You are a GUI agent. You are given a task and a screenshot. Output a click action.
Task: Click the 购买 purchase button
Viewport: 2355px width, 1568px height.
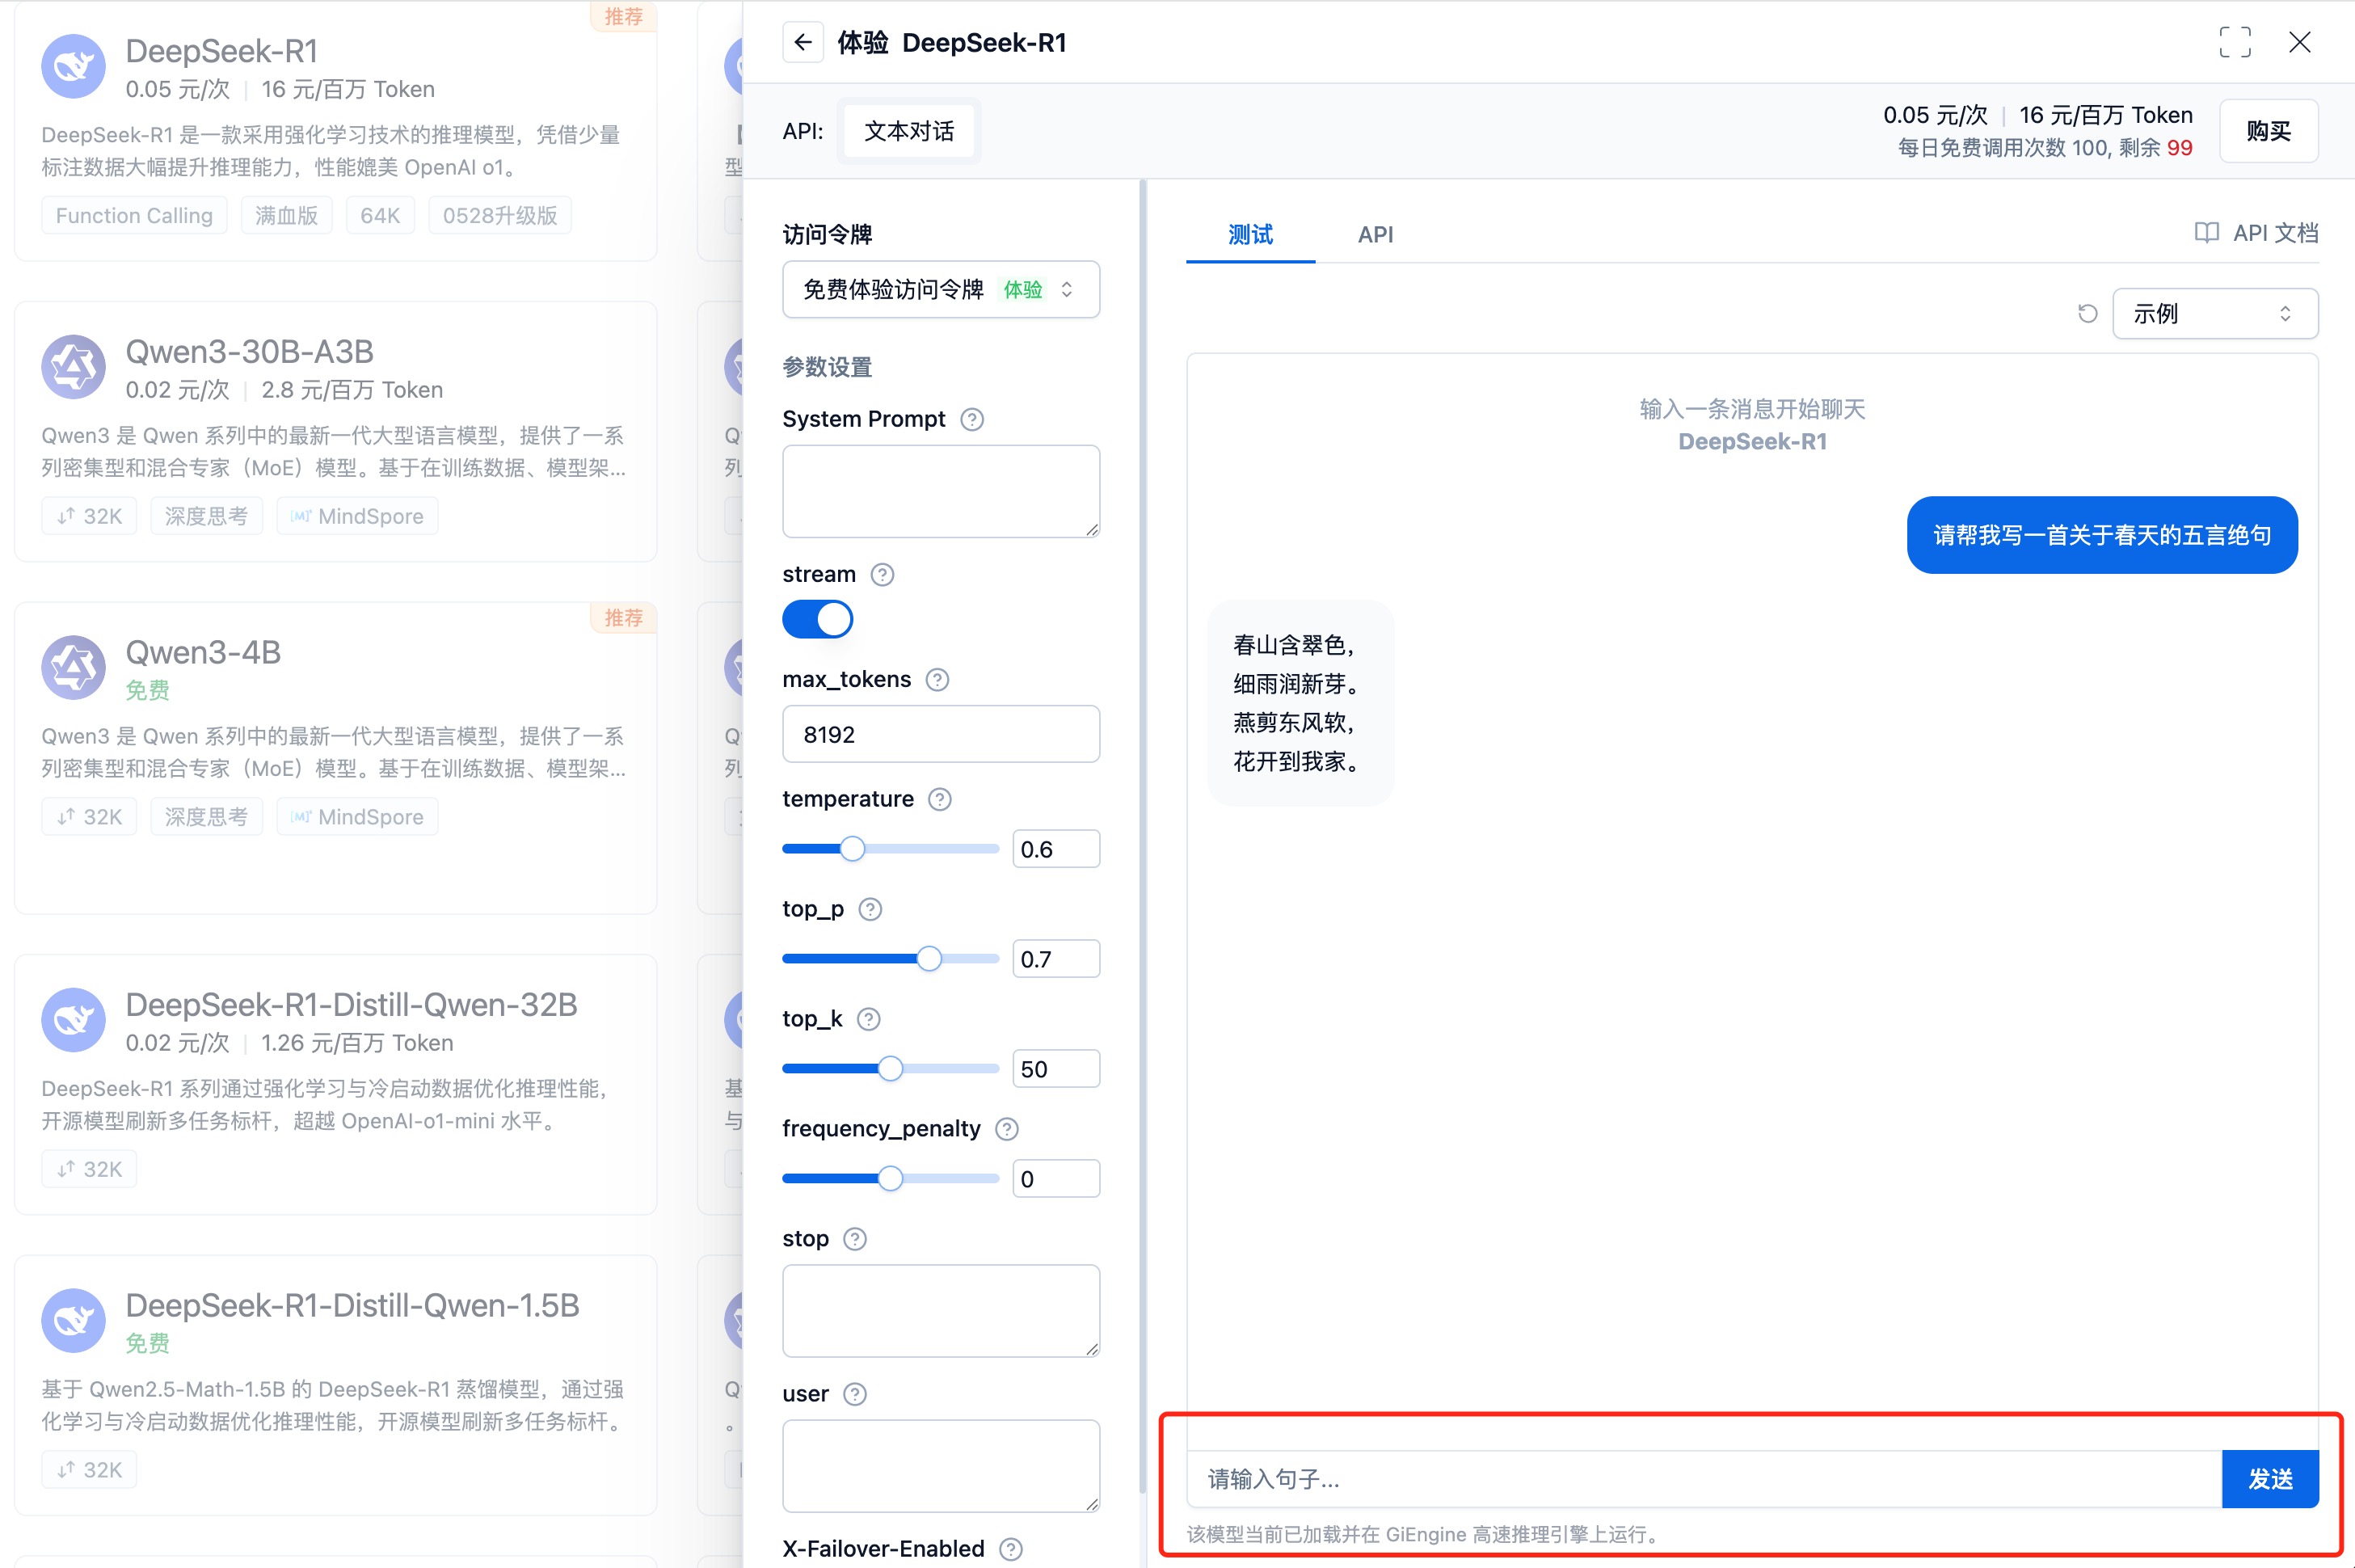2268,131
